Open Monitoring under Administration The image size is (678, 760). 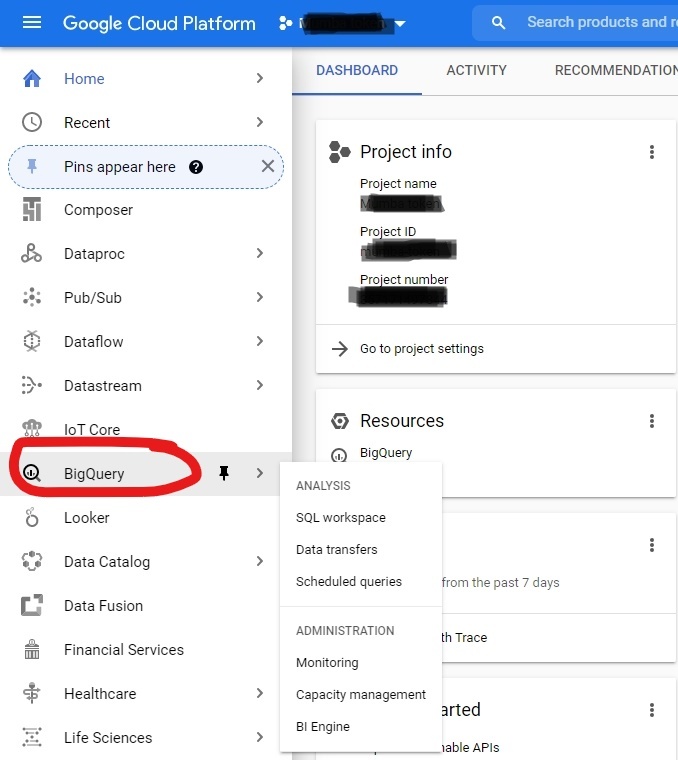point(327,663)
